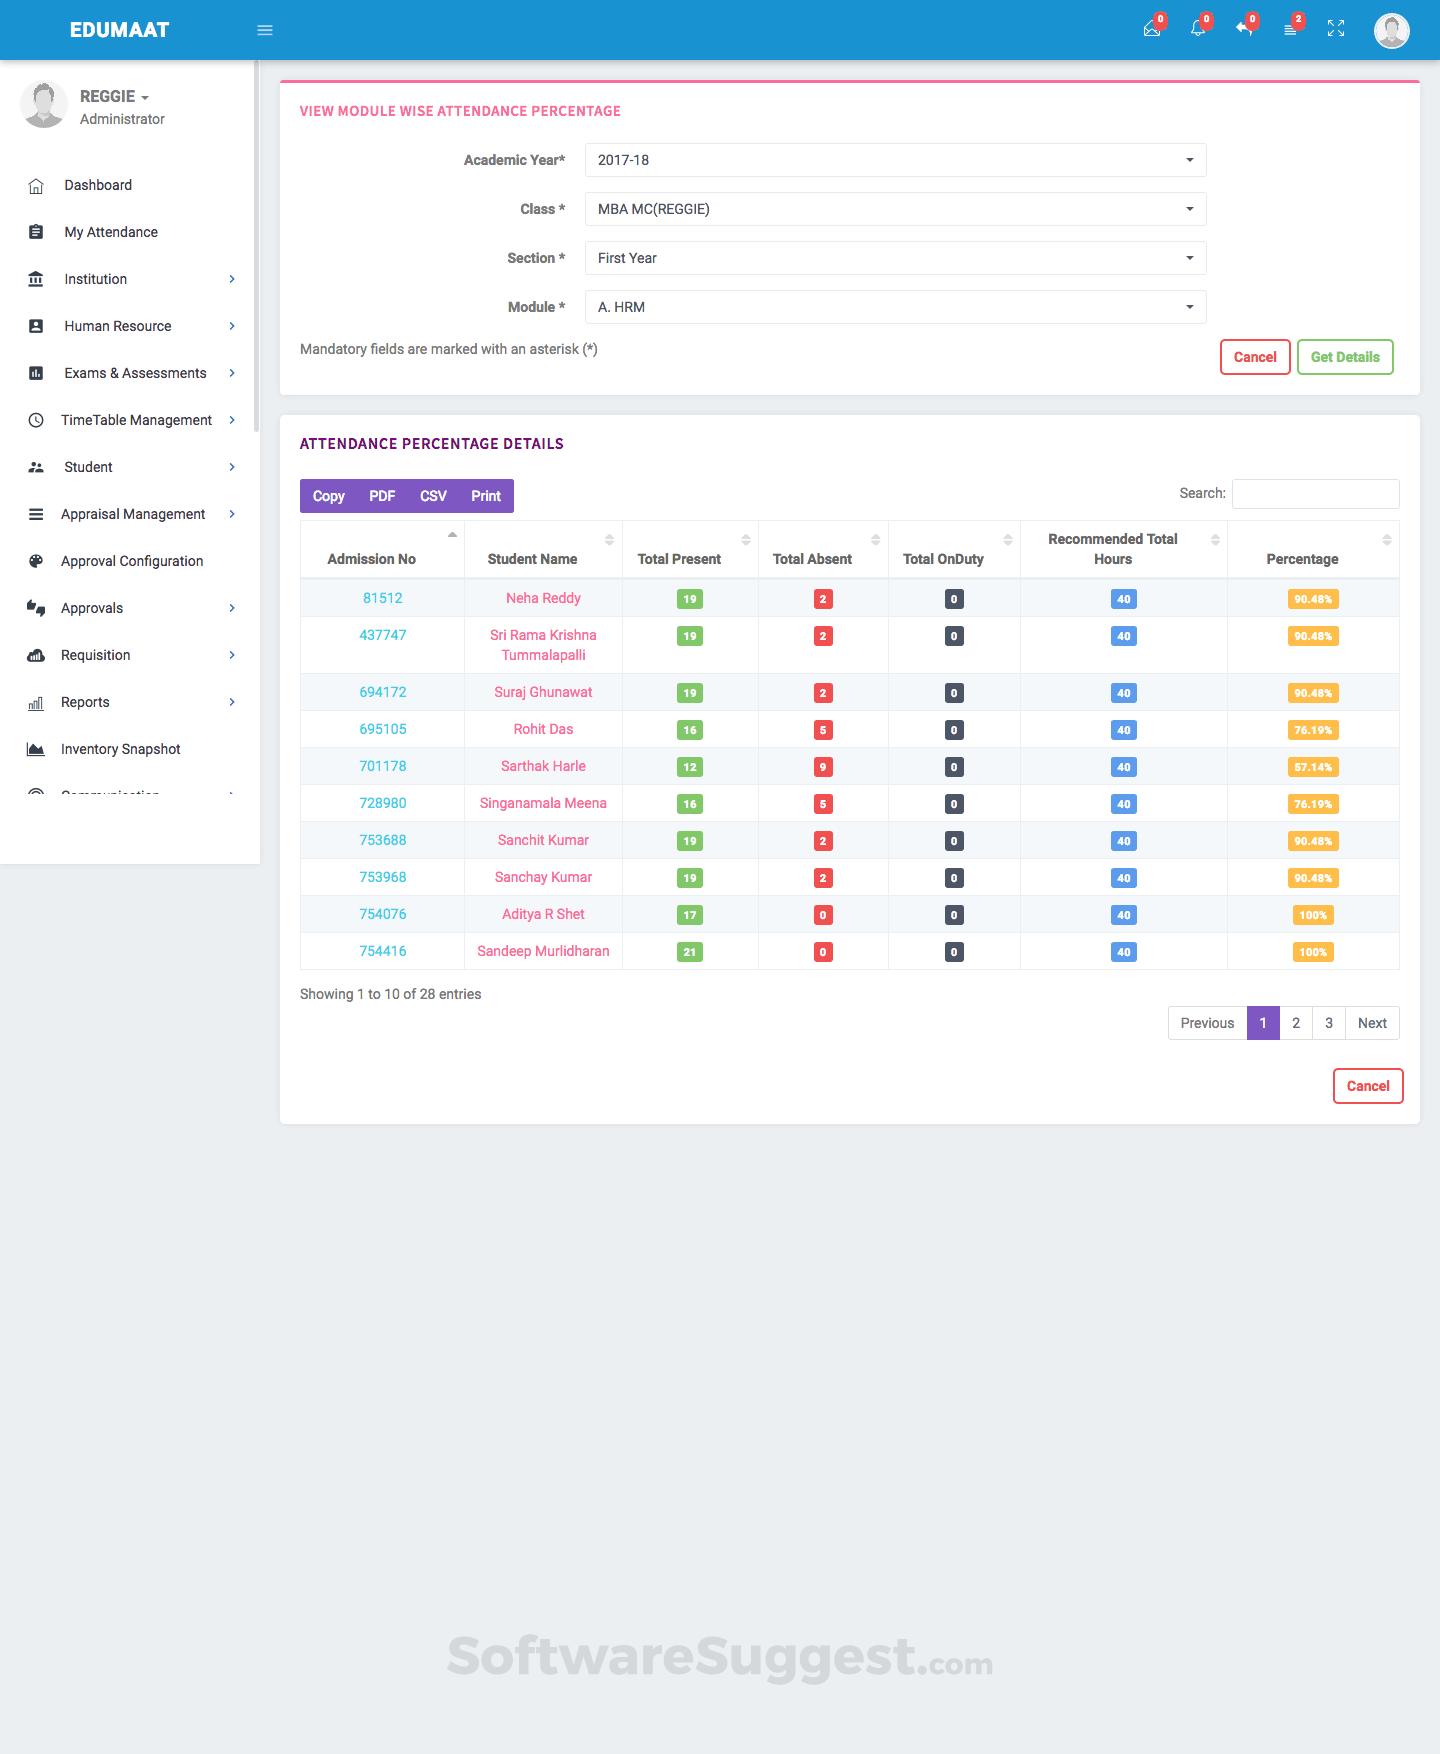1440x1754 pixels.
Task: Click the Dashboard home icon
Action: (x=36, y=186)
